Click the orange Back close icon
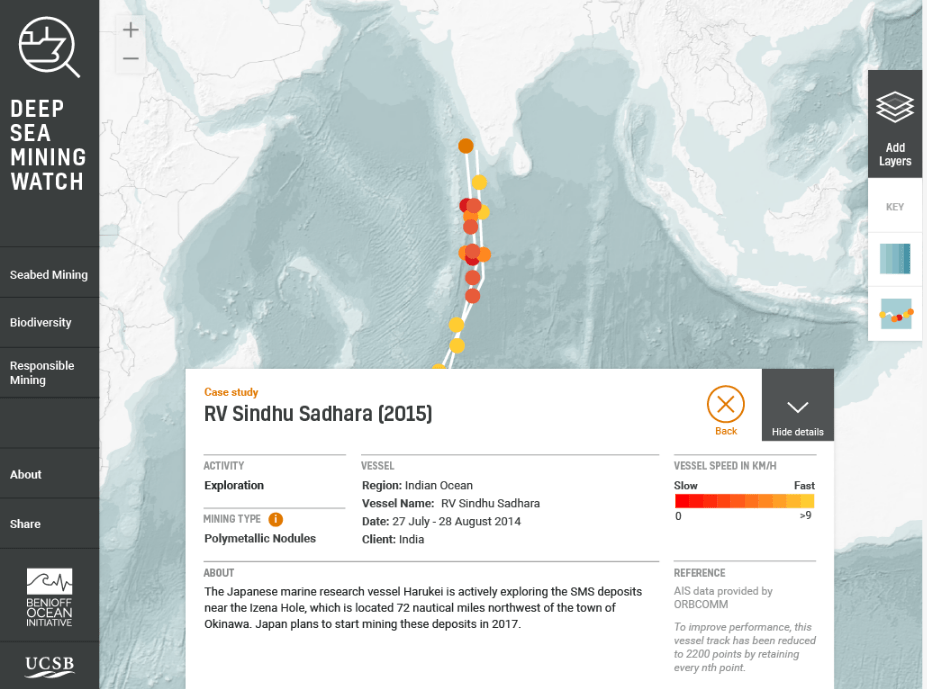 726,405
